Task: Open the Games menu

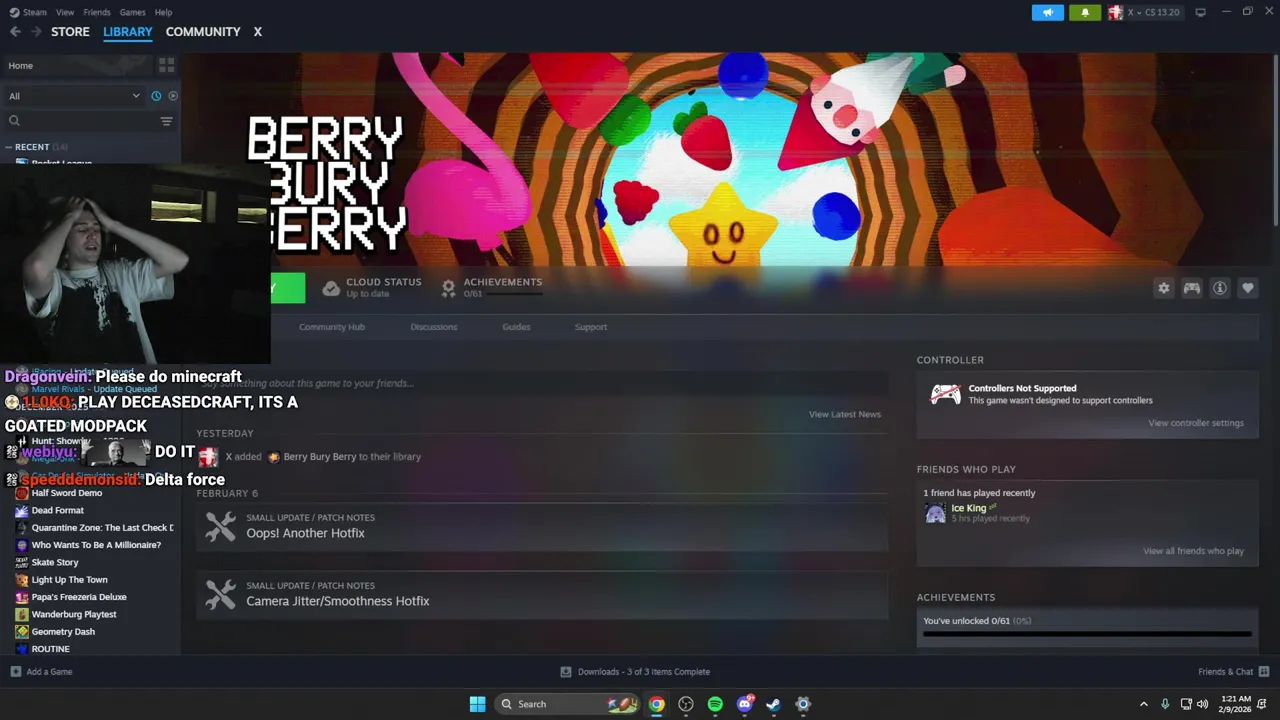Action: point(132,12)
